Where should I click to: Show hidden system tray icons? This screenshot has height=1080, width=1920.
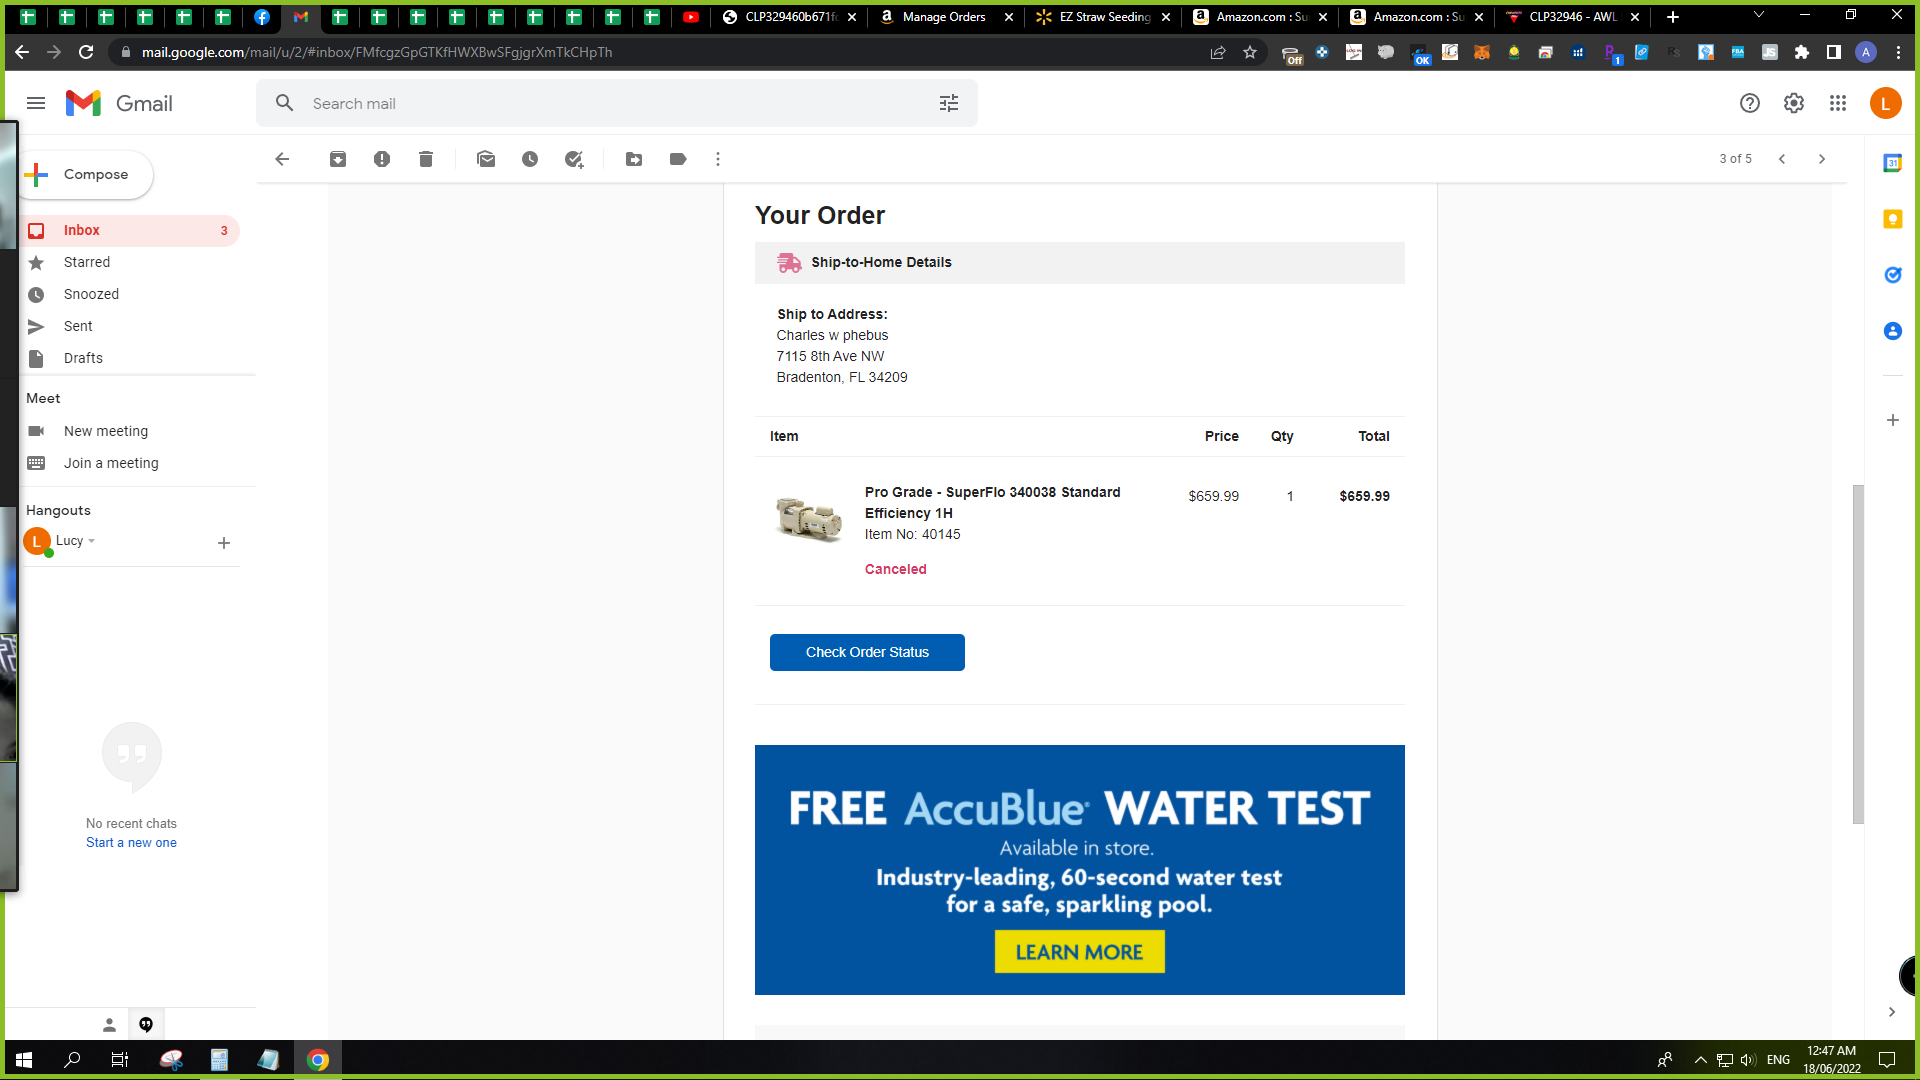click(1700, 1060)
